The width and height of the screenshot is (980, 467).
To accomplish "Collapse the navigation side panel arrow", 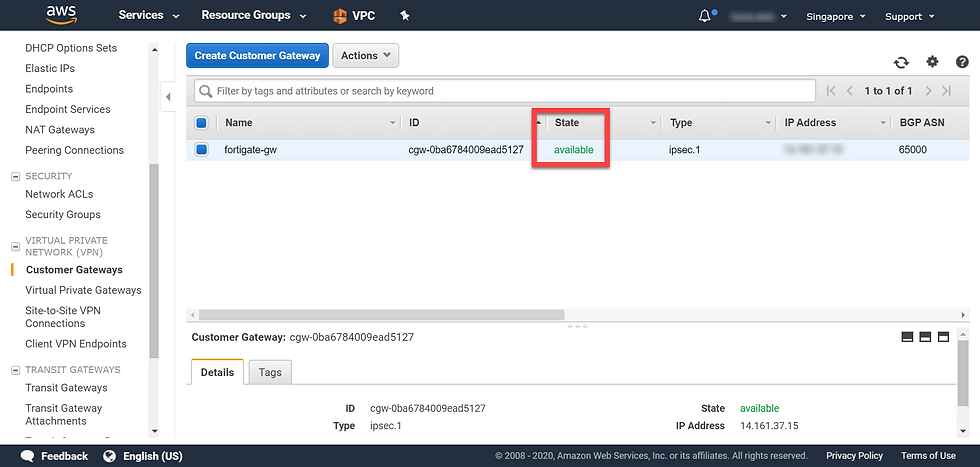I will tap(168, 97).
